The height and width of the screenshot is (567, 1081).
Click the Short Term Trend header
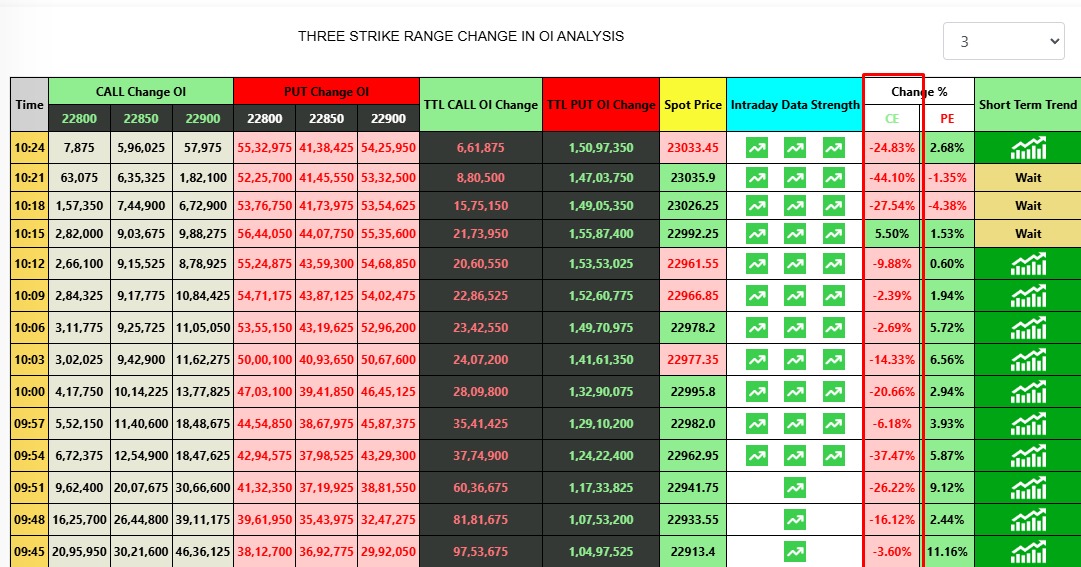pyautogui.click(x=1028, y=105)
